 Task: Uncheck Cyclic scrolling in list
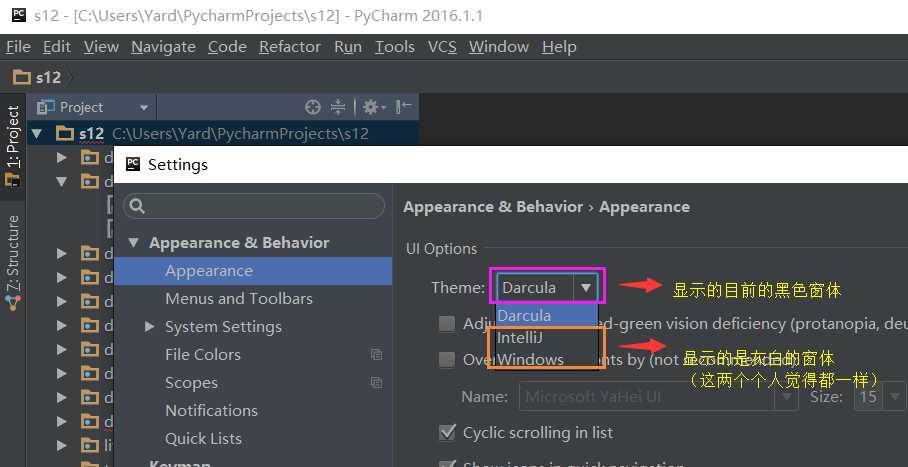pos(447,432)
